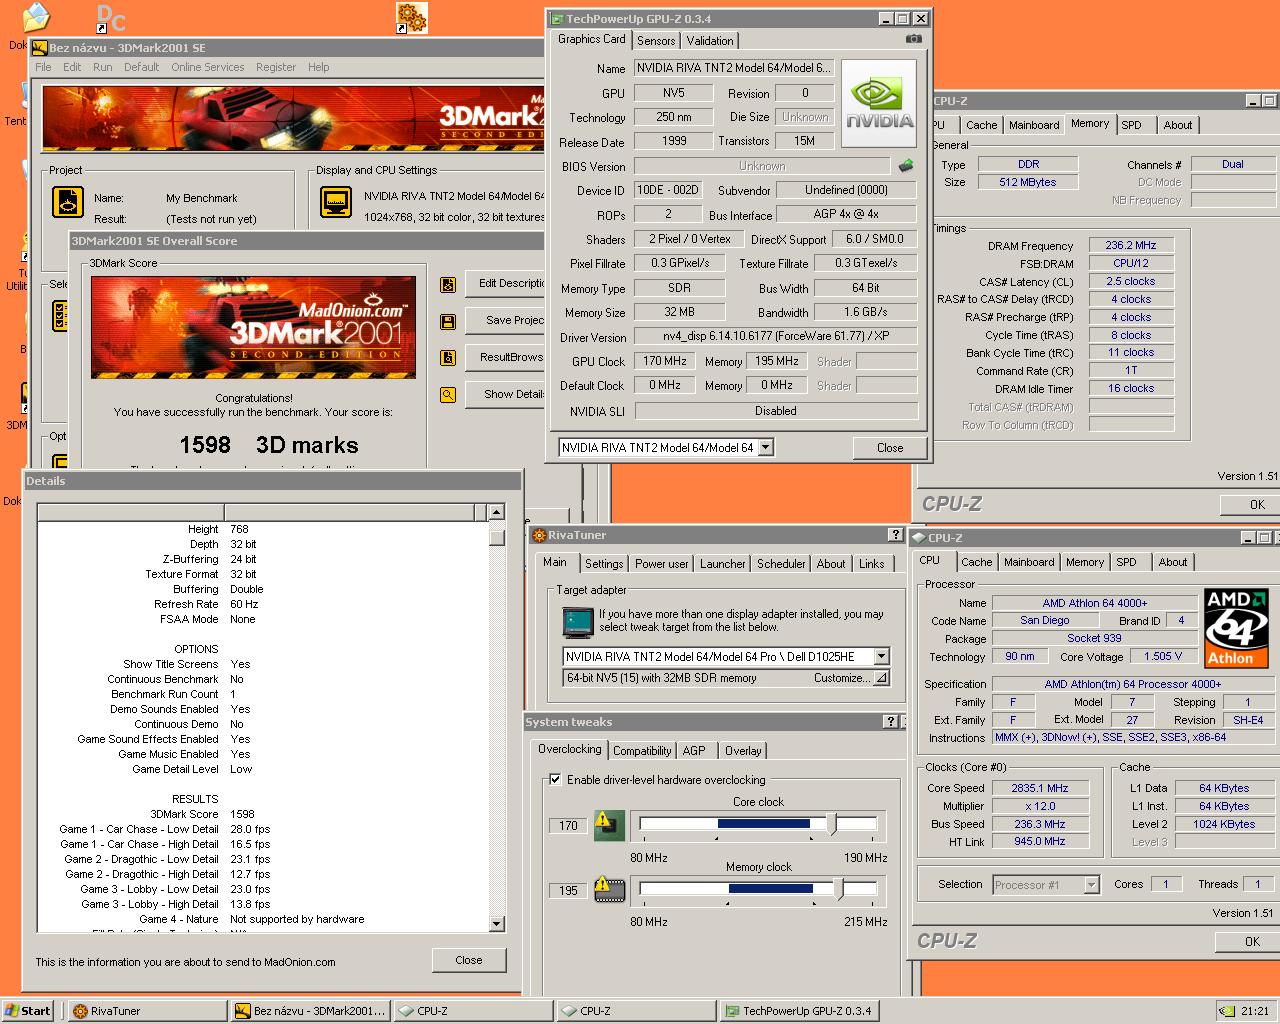
Task: Toggle Enable driver-level hardware overclocking checkbox
Action: point(555,780)
